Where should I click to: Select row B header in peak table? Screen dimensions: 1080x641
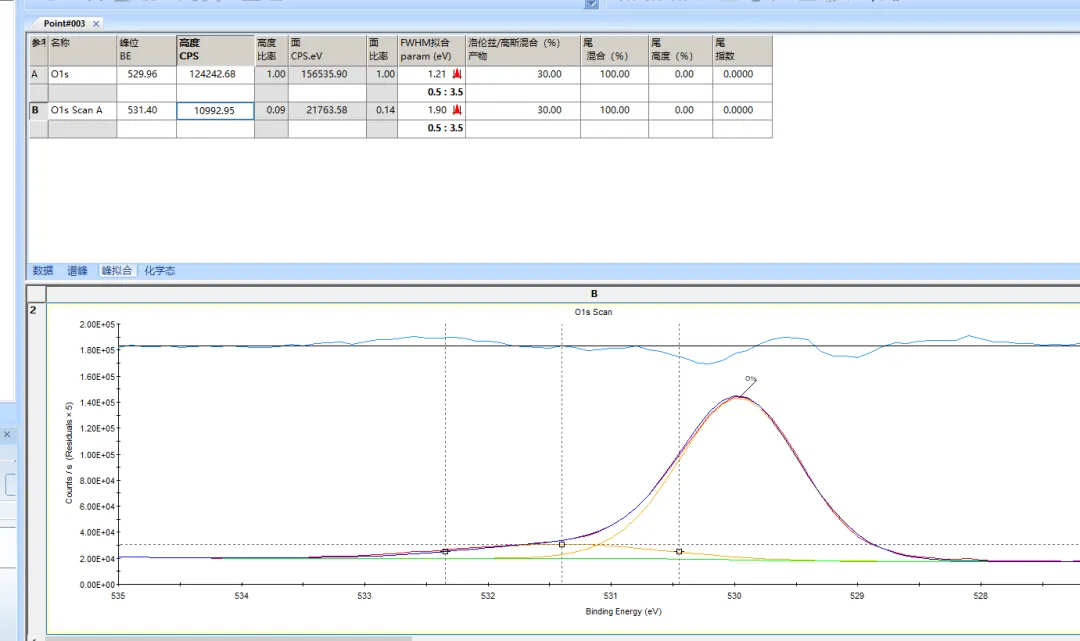coord(37,111)
